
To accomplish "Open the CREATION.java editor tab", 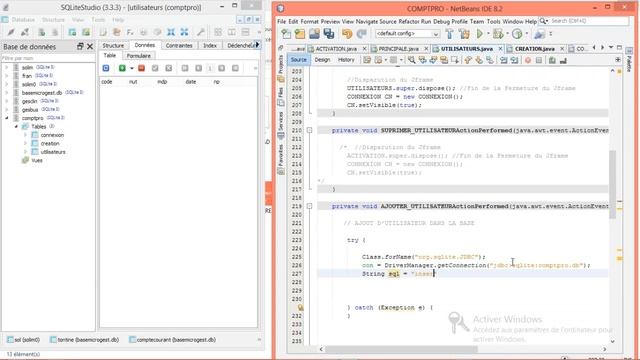I will pyautogui.click(x=535, y=49).
